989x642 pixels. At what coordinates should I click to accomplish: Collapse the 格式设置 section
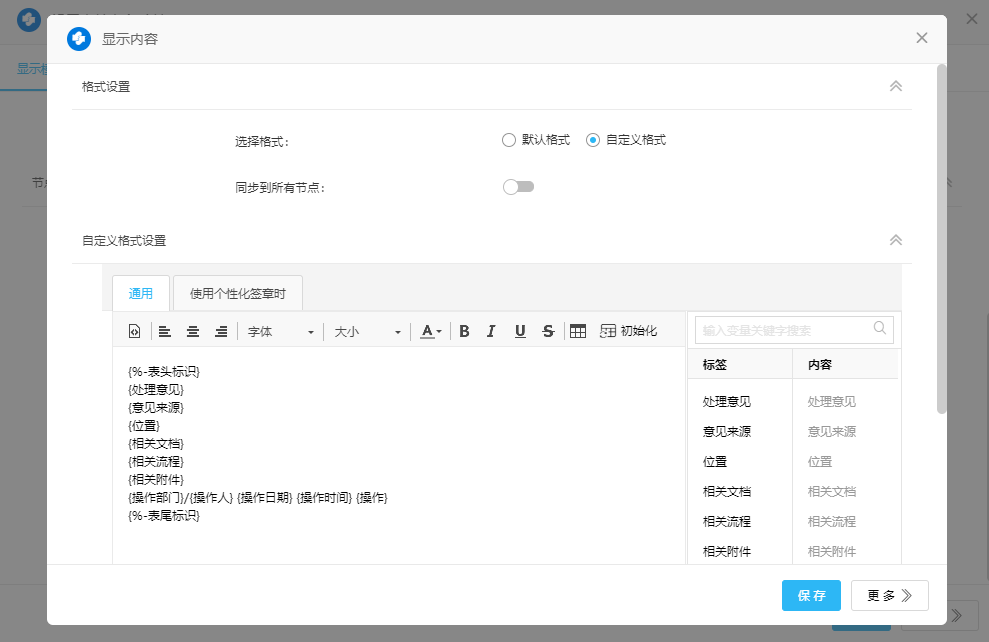click(x=896, y=87)
